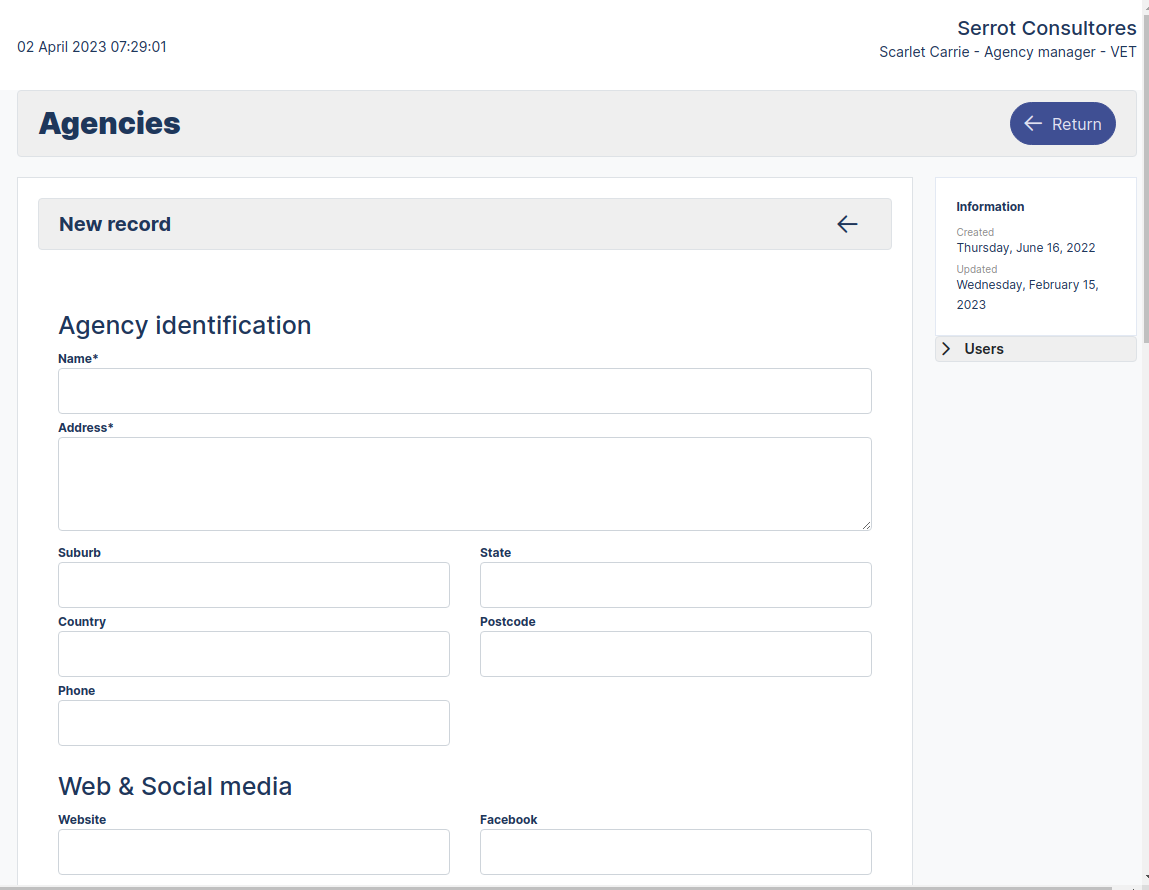Focus the Name input field

(x=464, y=391)
